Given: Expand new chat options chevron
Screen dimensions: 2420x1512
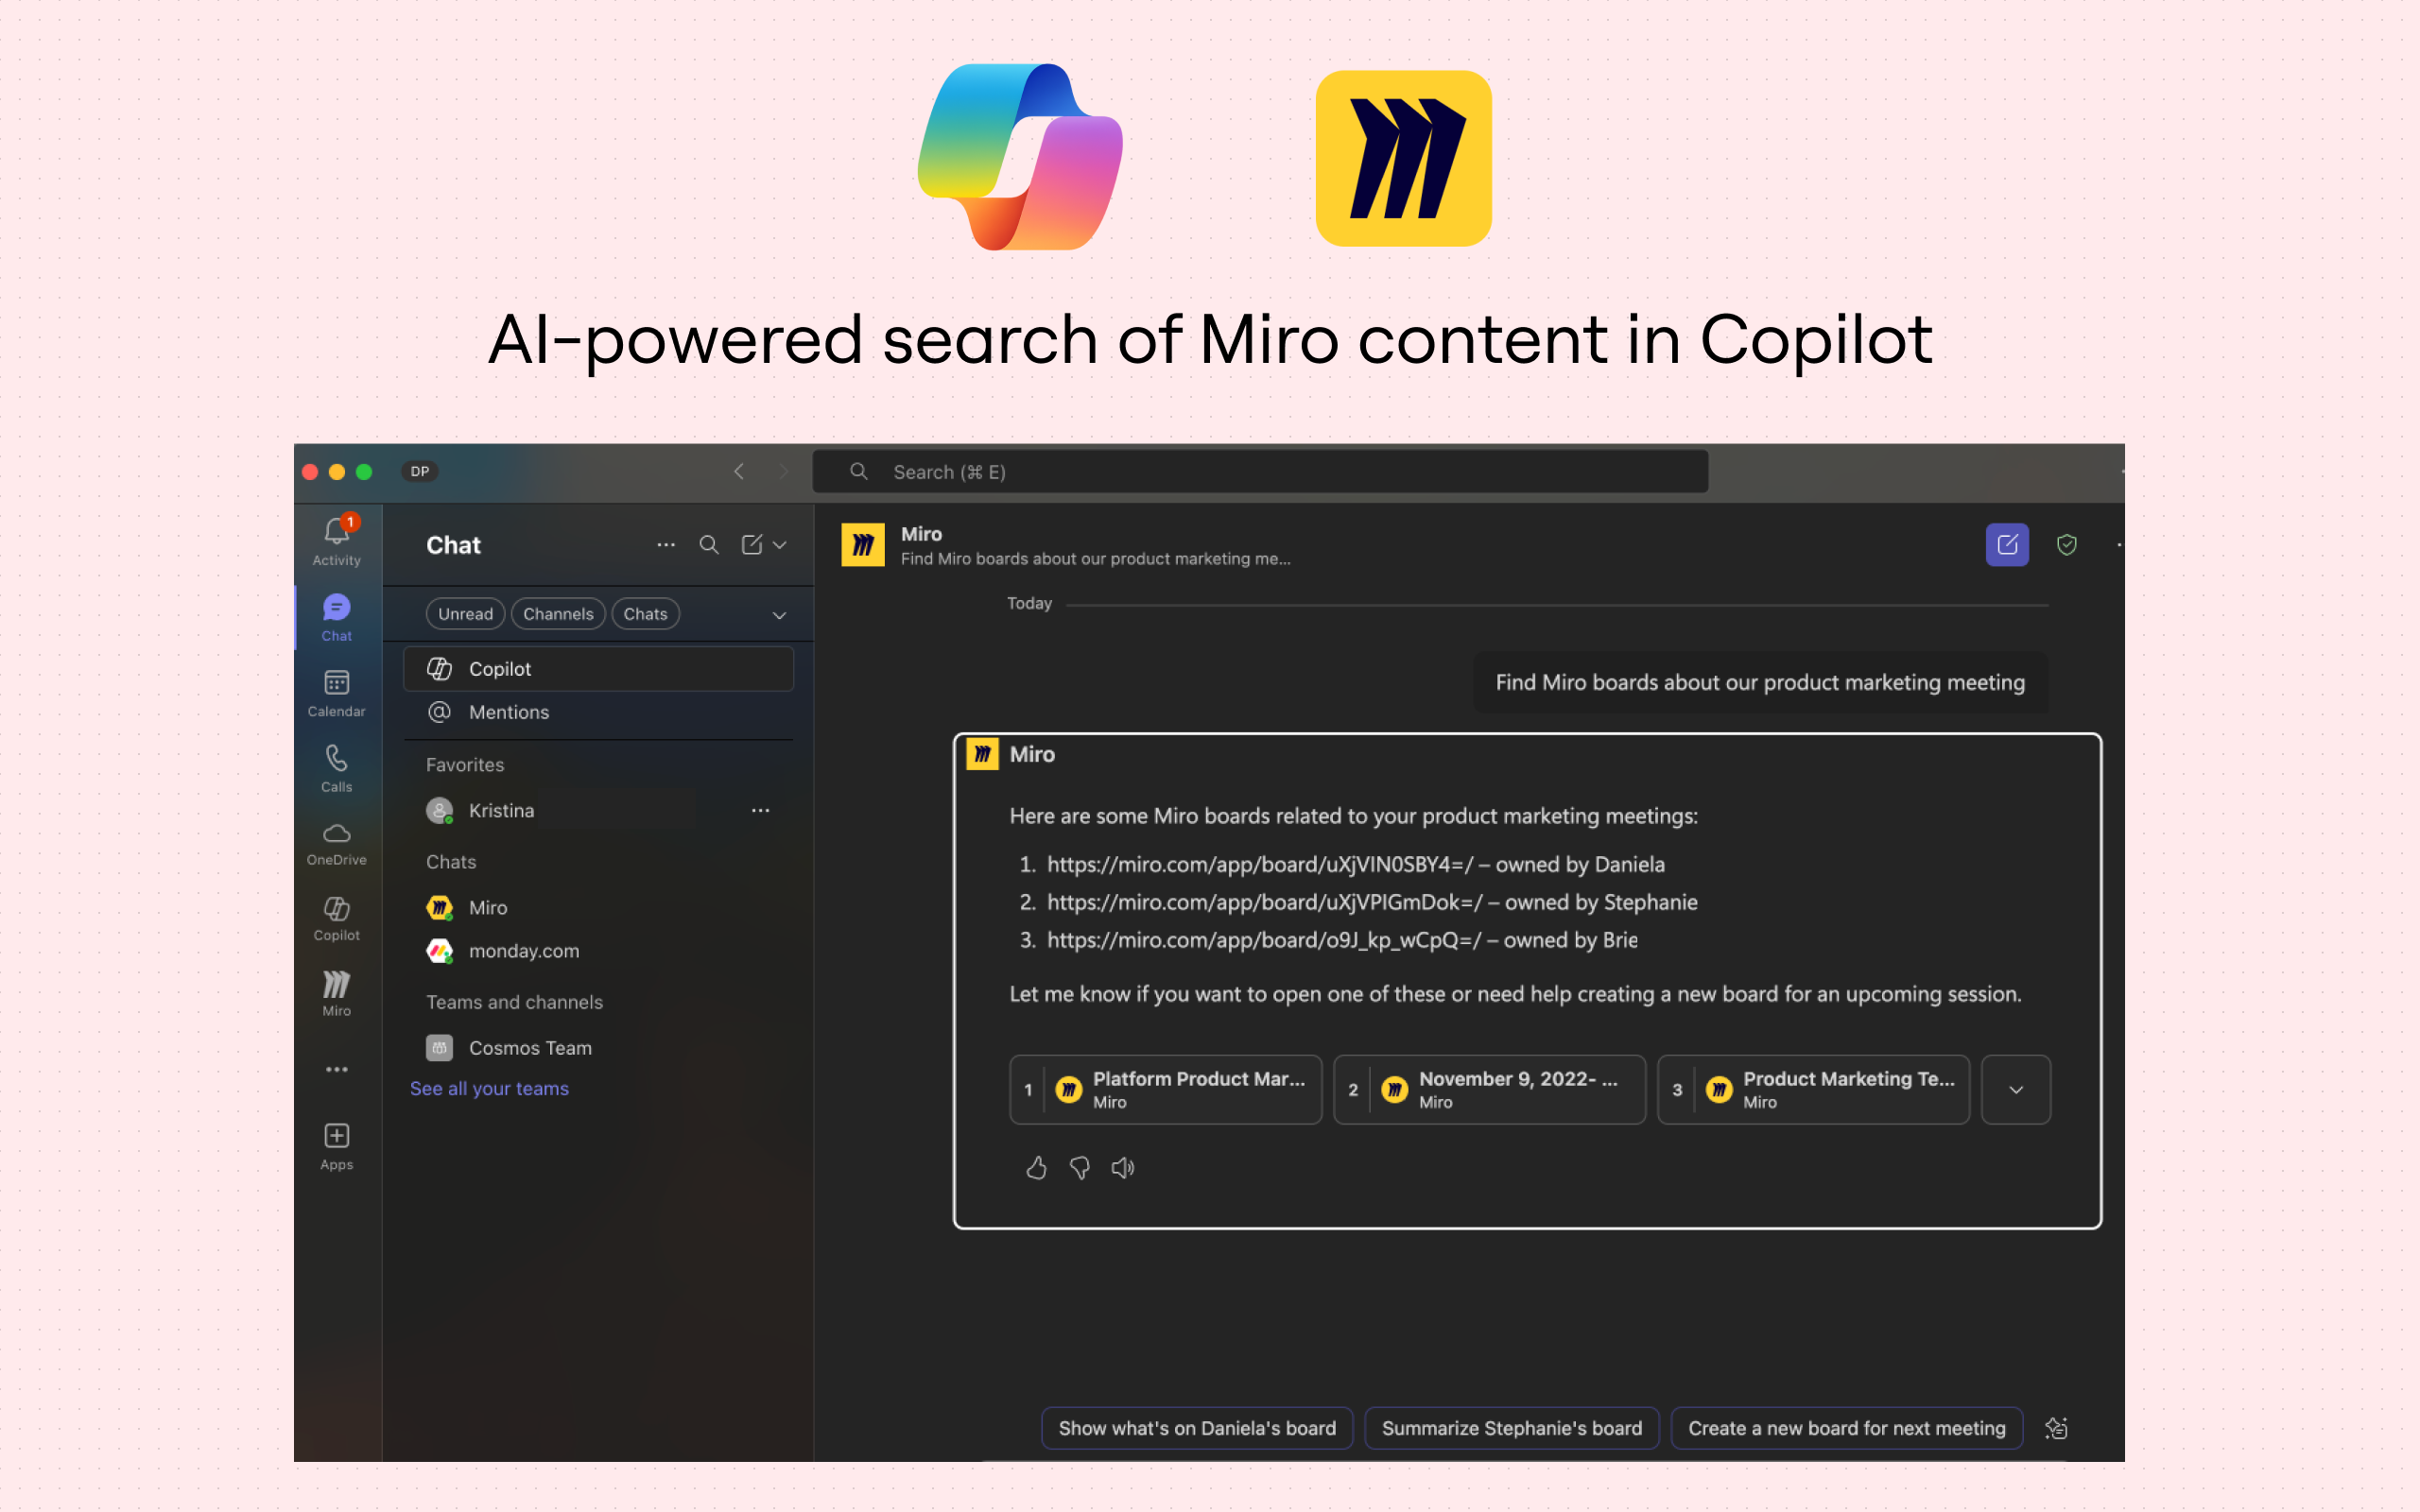Looking at the screenshot, I should [780, 545].
